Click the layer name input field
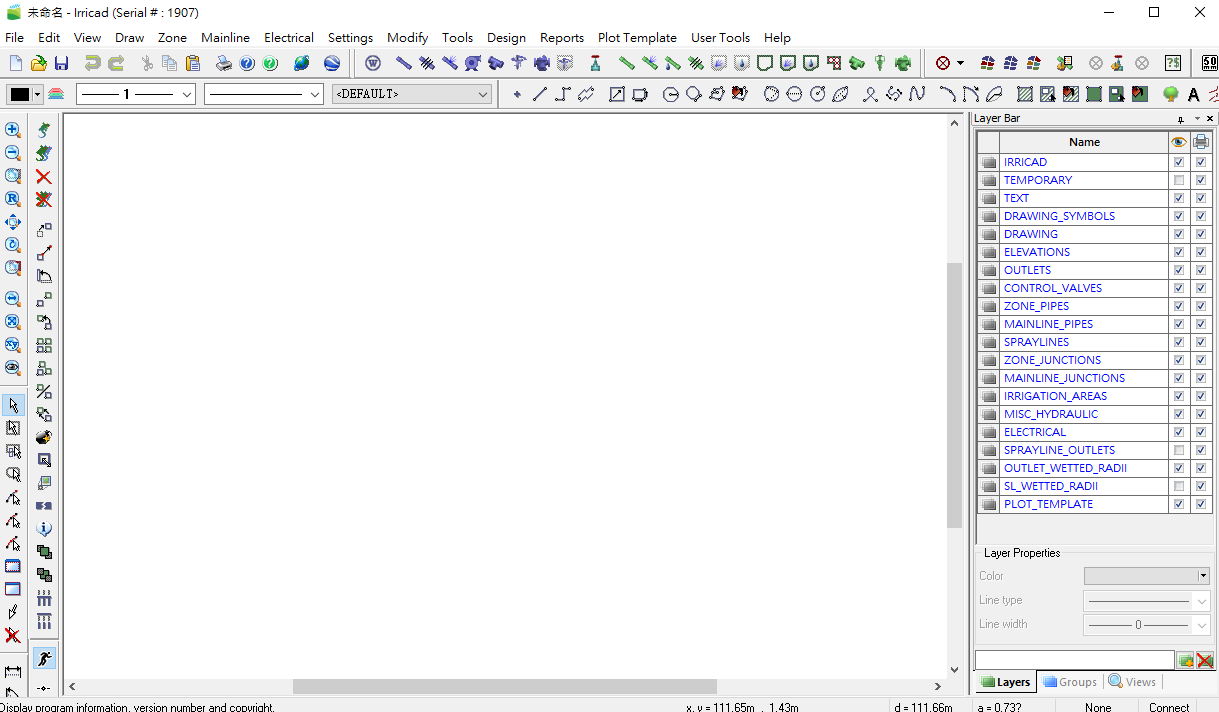 coord(1074,661)
